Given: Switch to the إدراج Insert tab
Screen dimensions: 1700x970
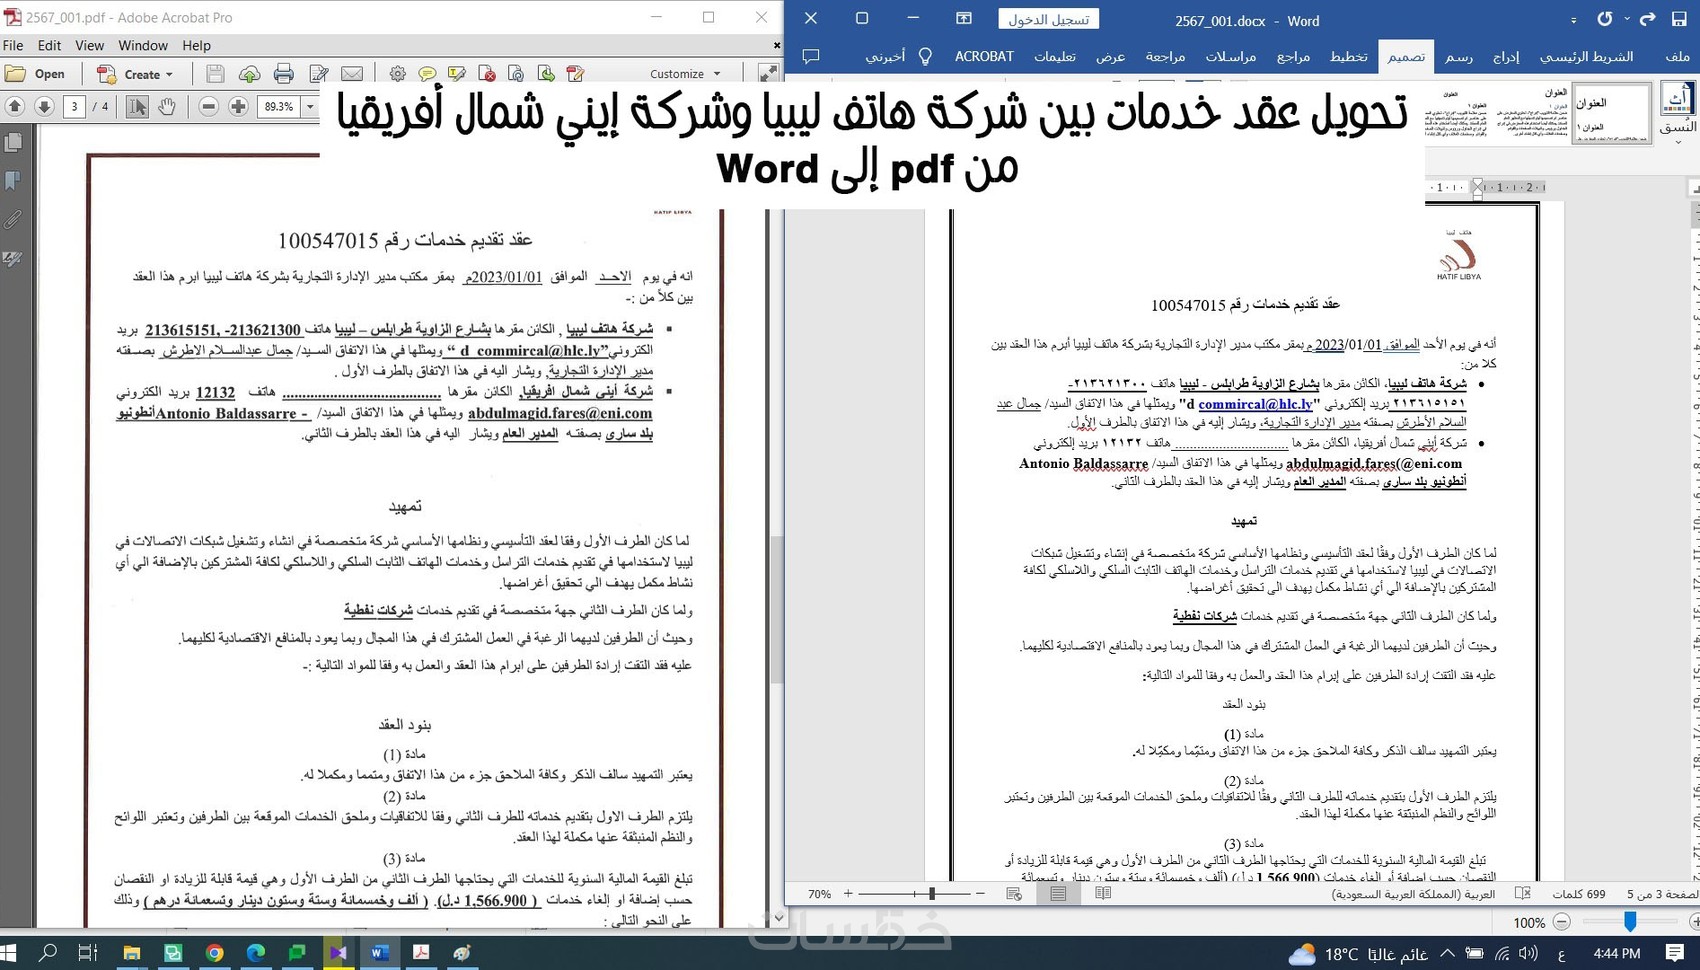Looking at the screenshot, I should (1506, 56).
